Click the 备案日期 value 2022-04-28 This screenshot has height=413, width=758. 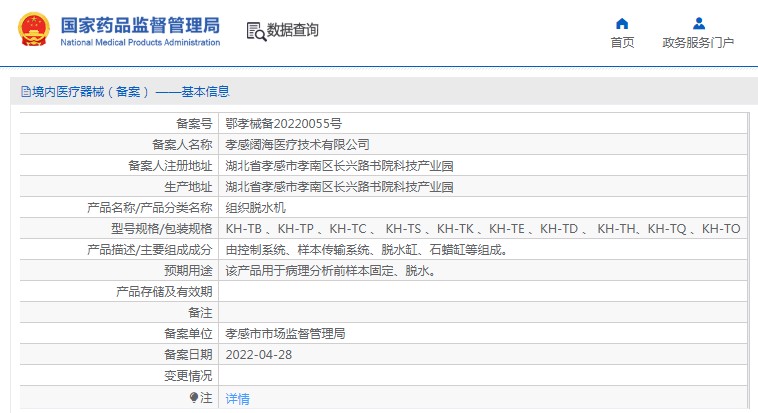click(x=259, y=355)
